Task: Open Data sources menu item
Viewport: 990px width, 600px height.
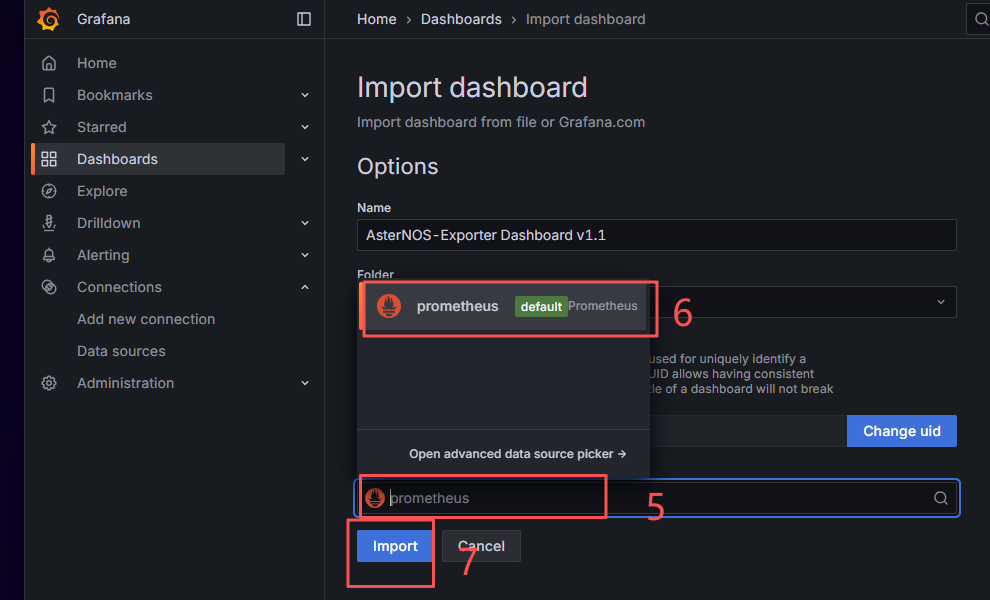Action: [121, 351]
